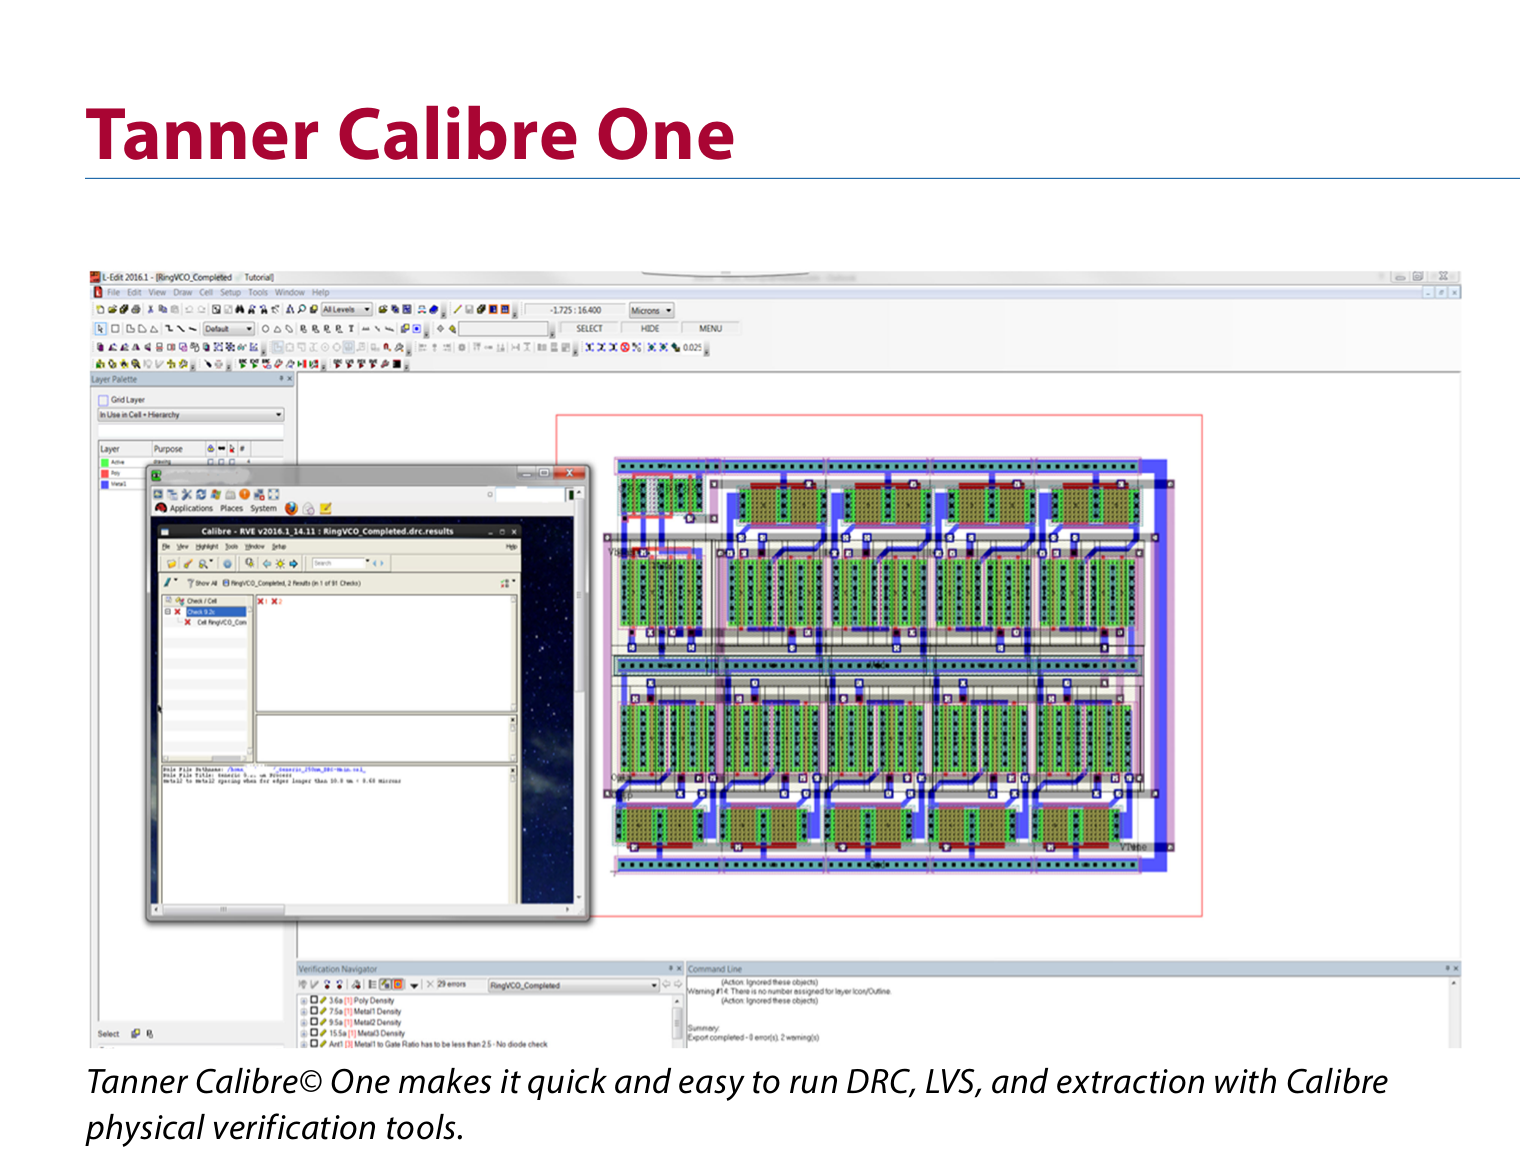Viewport: 1525px width, 1175px height.
Task: Click the HIDE button
Action: tap(650, 329)
